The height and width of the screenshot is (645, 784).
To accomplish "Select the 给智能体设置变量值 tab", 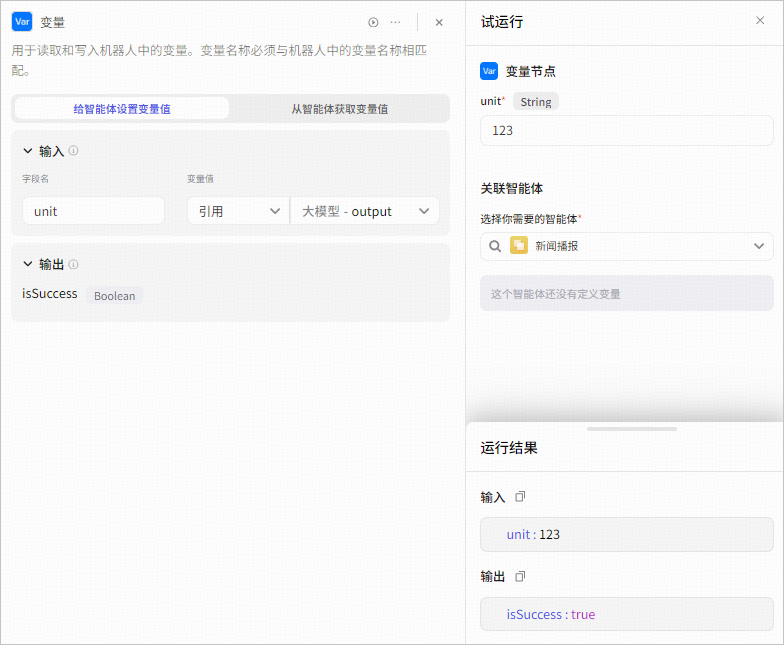I will coord(122,108).
